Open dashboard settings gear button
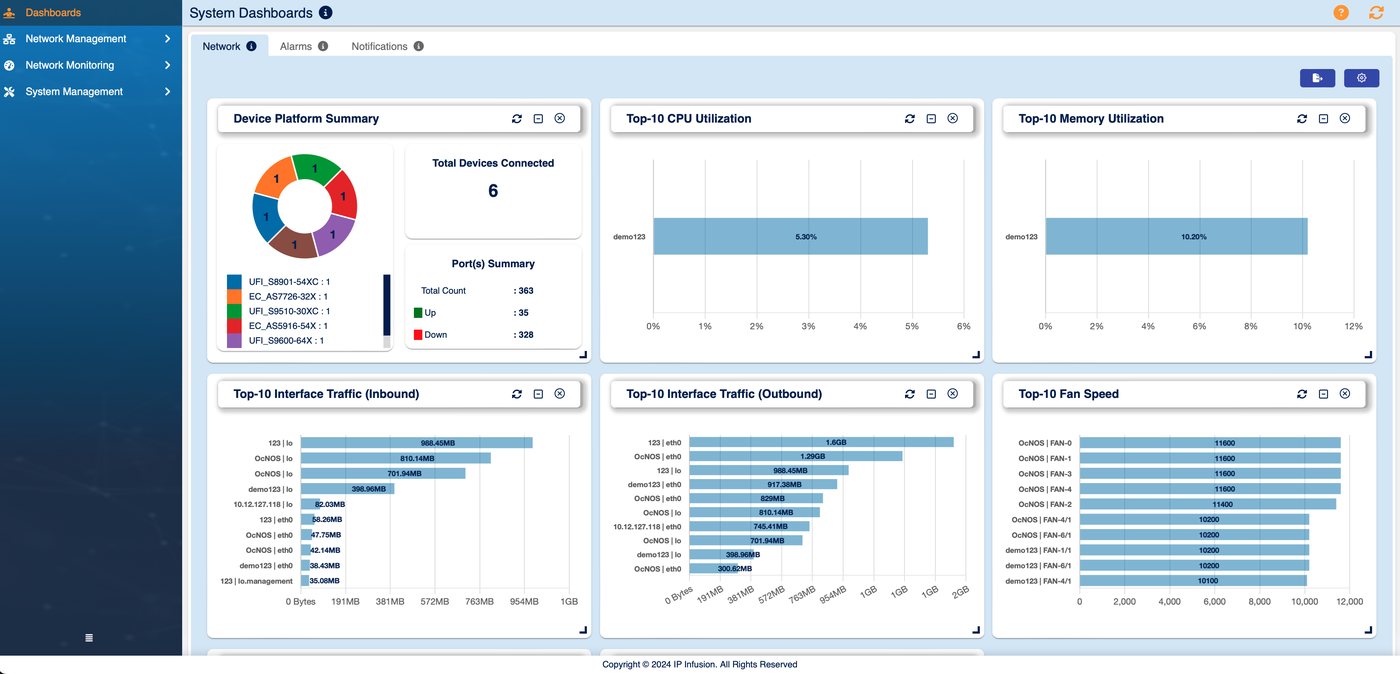Screen dimensions: 1400x674 pyautogui.click(x=1361, y=78)
